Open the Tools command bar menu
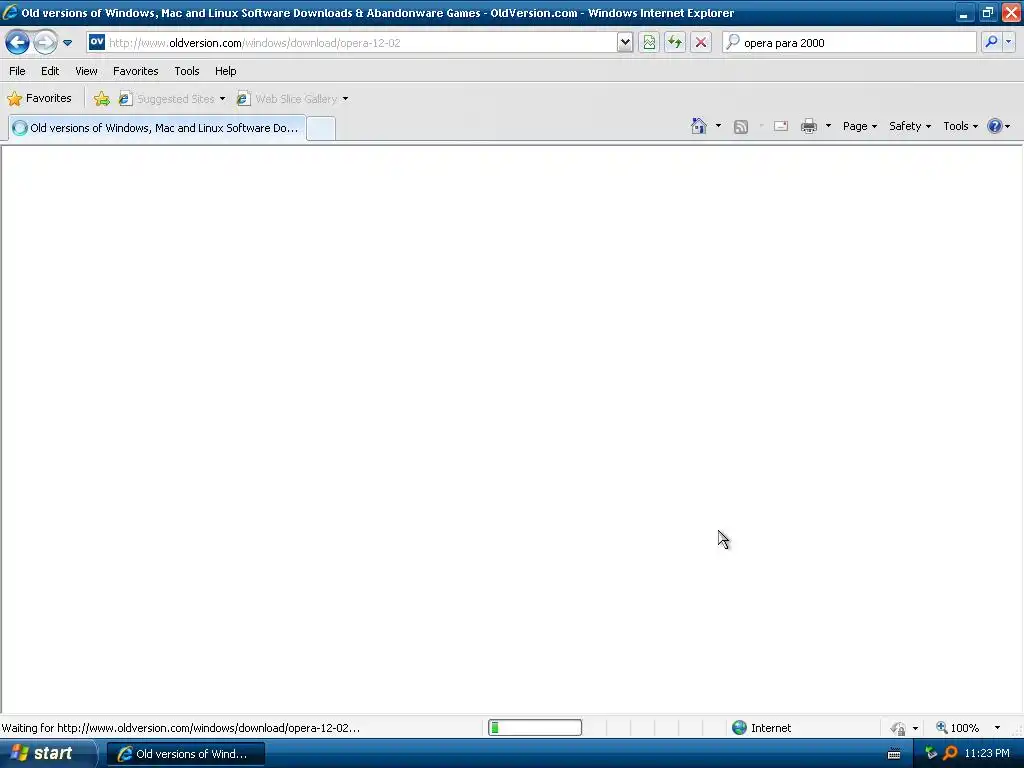This screenshot has height=768, width=1024. click(960, 126)
